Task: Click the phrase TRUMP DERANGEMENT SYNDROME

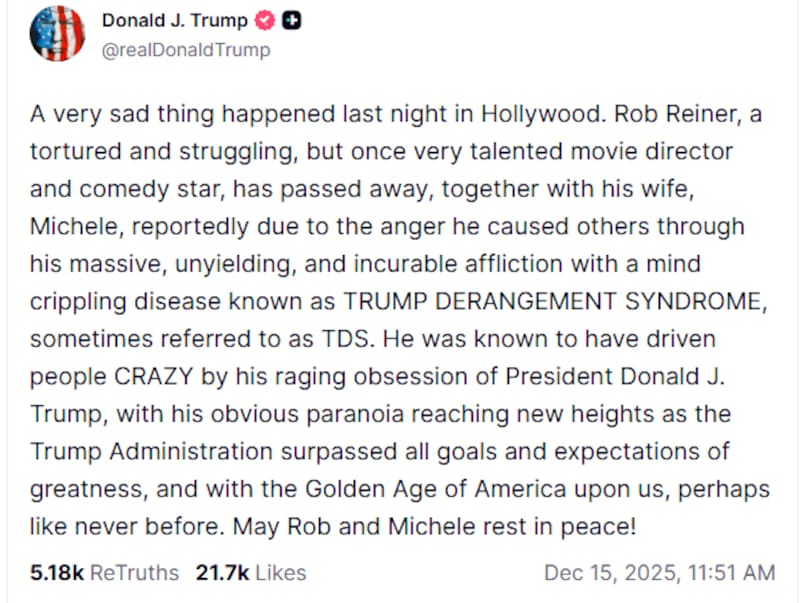Action: point(554,301)
